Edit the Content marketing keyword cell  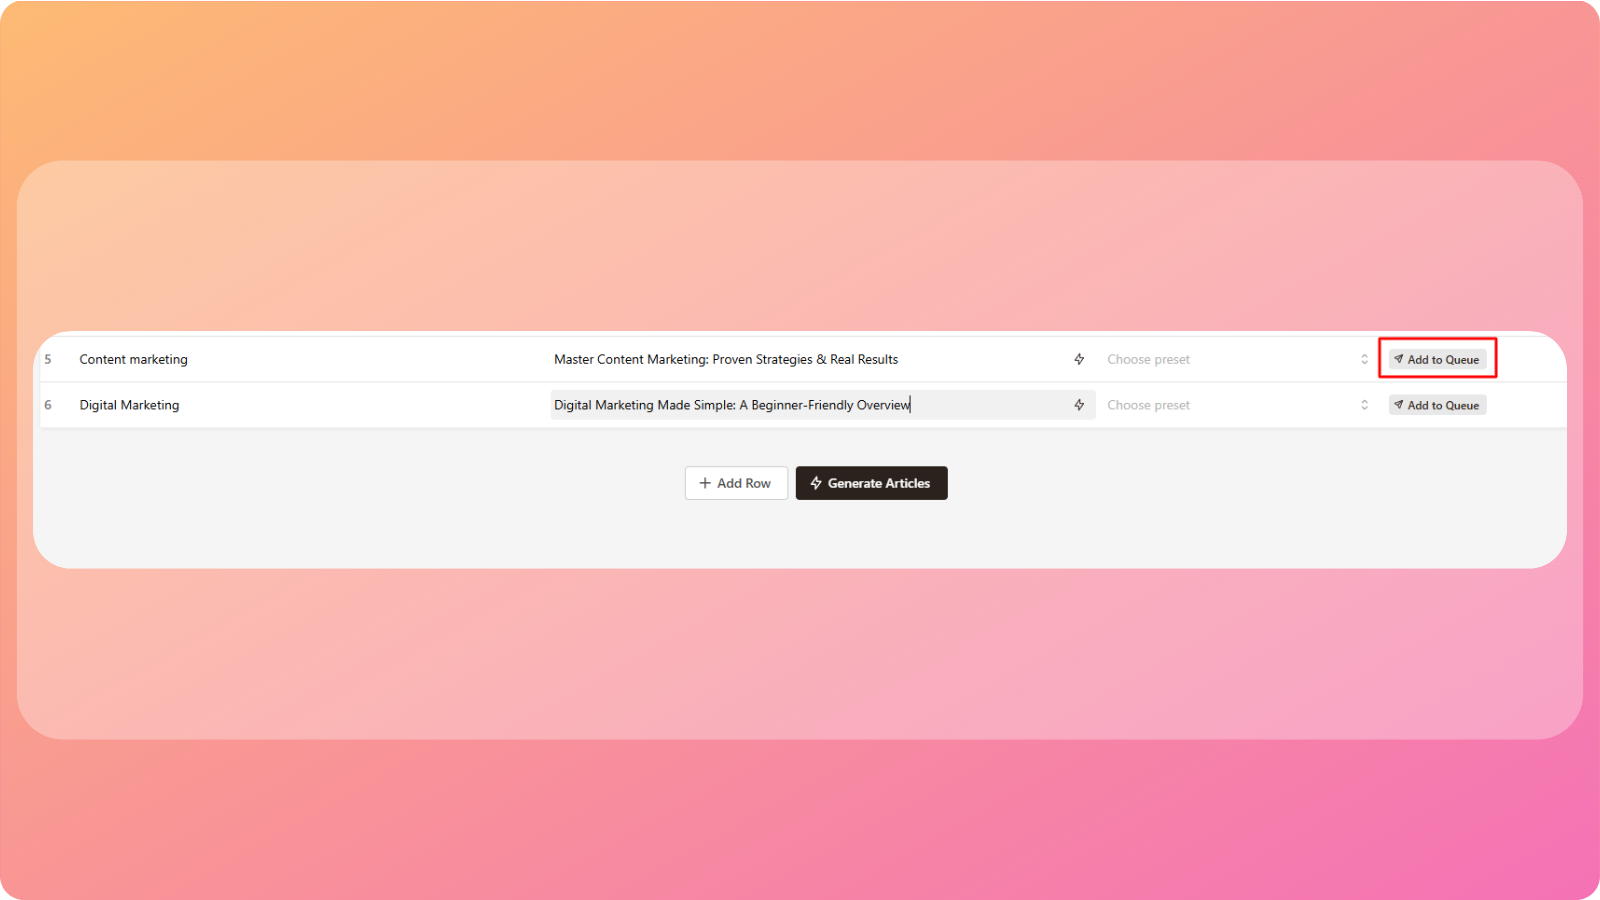(x=134, y=359)
